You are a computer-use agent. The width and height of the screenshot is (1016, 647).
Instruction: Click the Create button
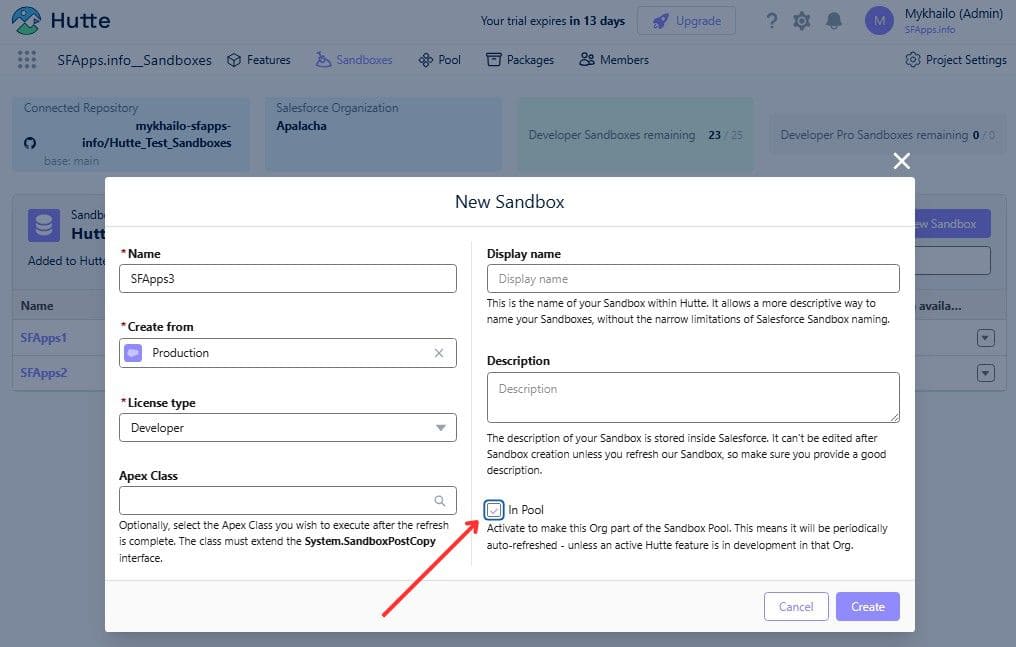point(868,607)
